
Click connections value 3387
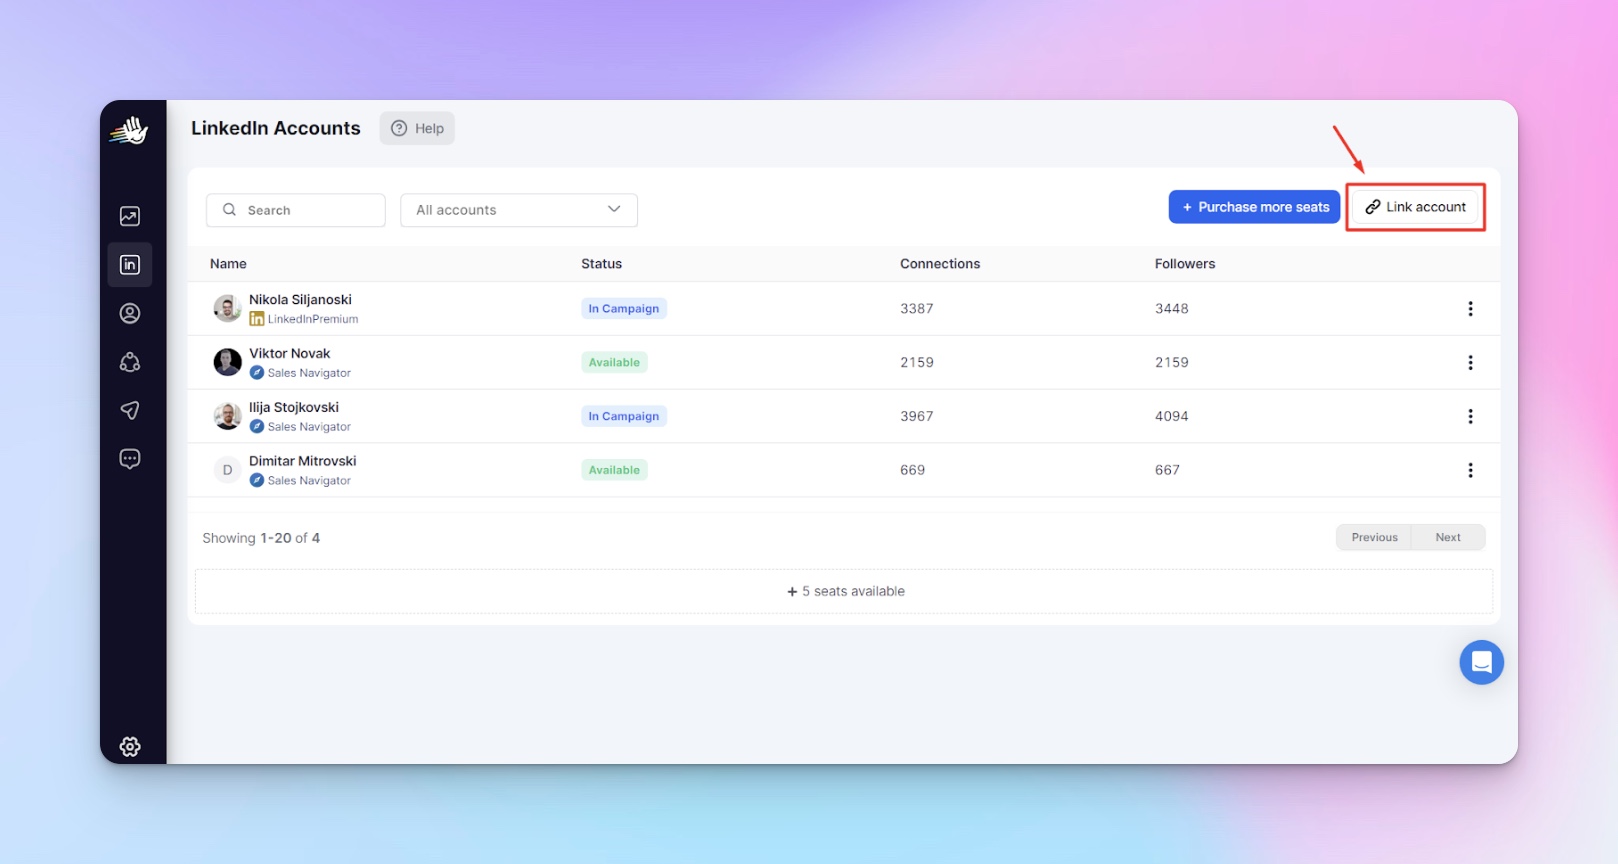click(916, 309)
